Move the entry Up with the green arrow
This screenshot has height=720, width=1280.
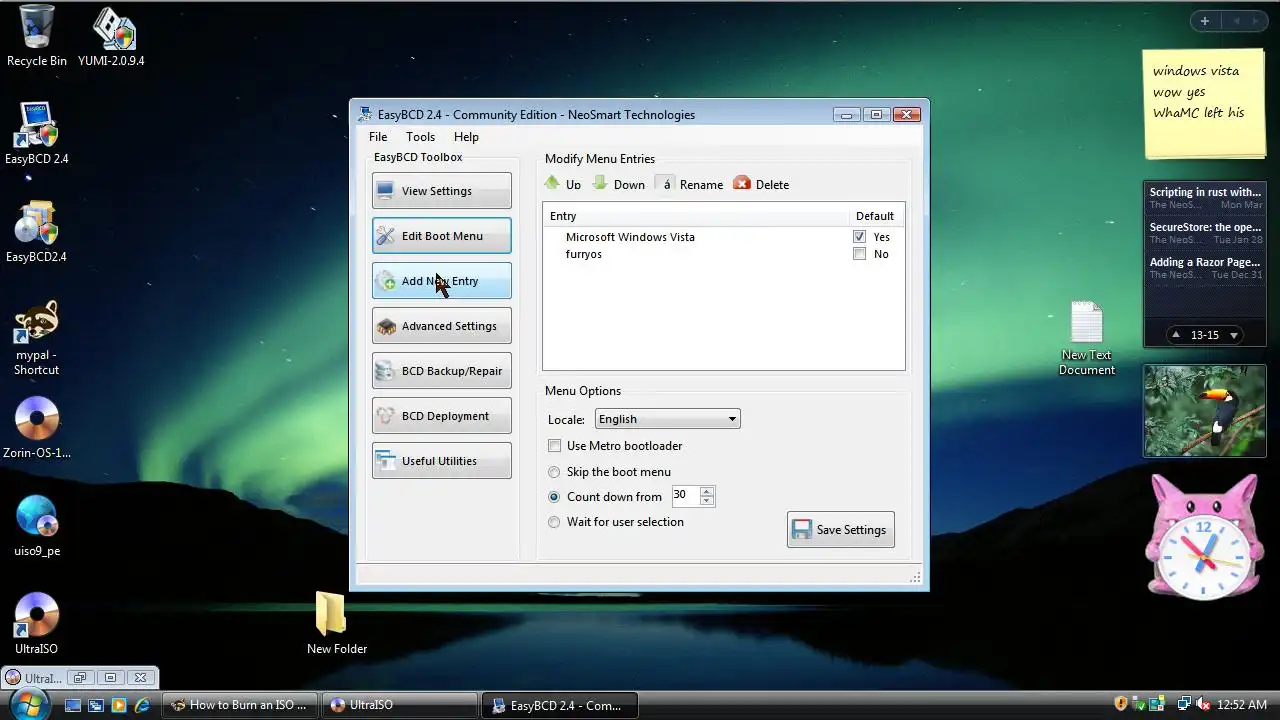tap(562, 184)
